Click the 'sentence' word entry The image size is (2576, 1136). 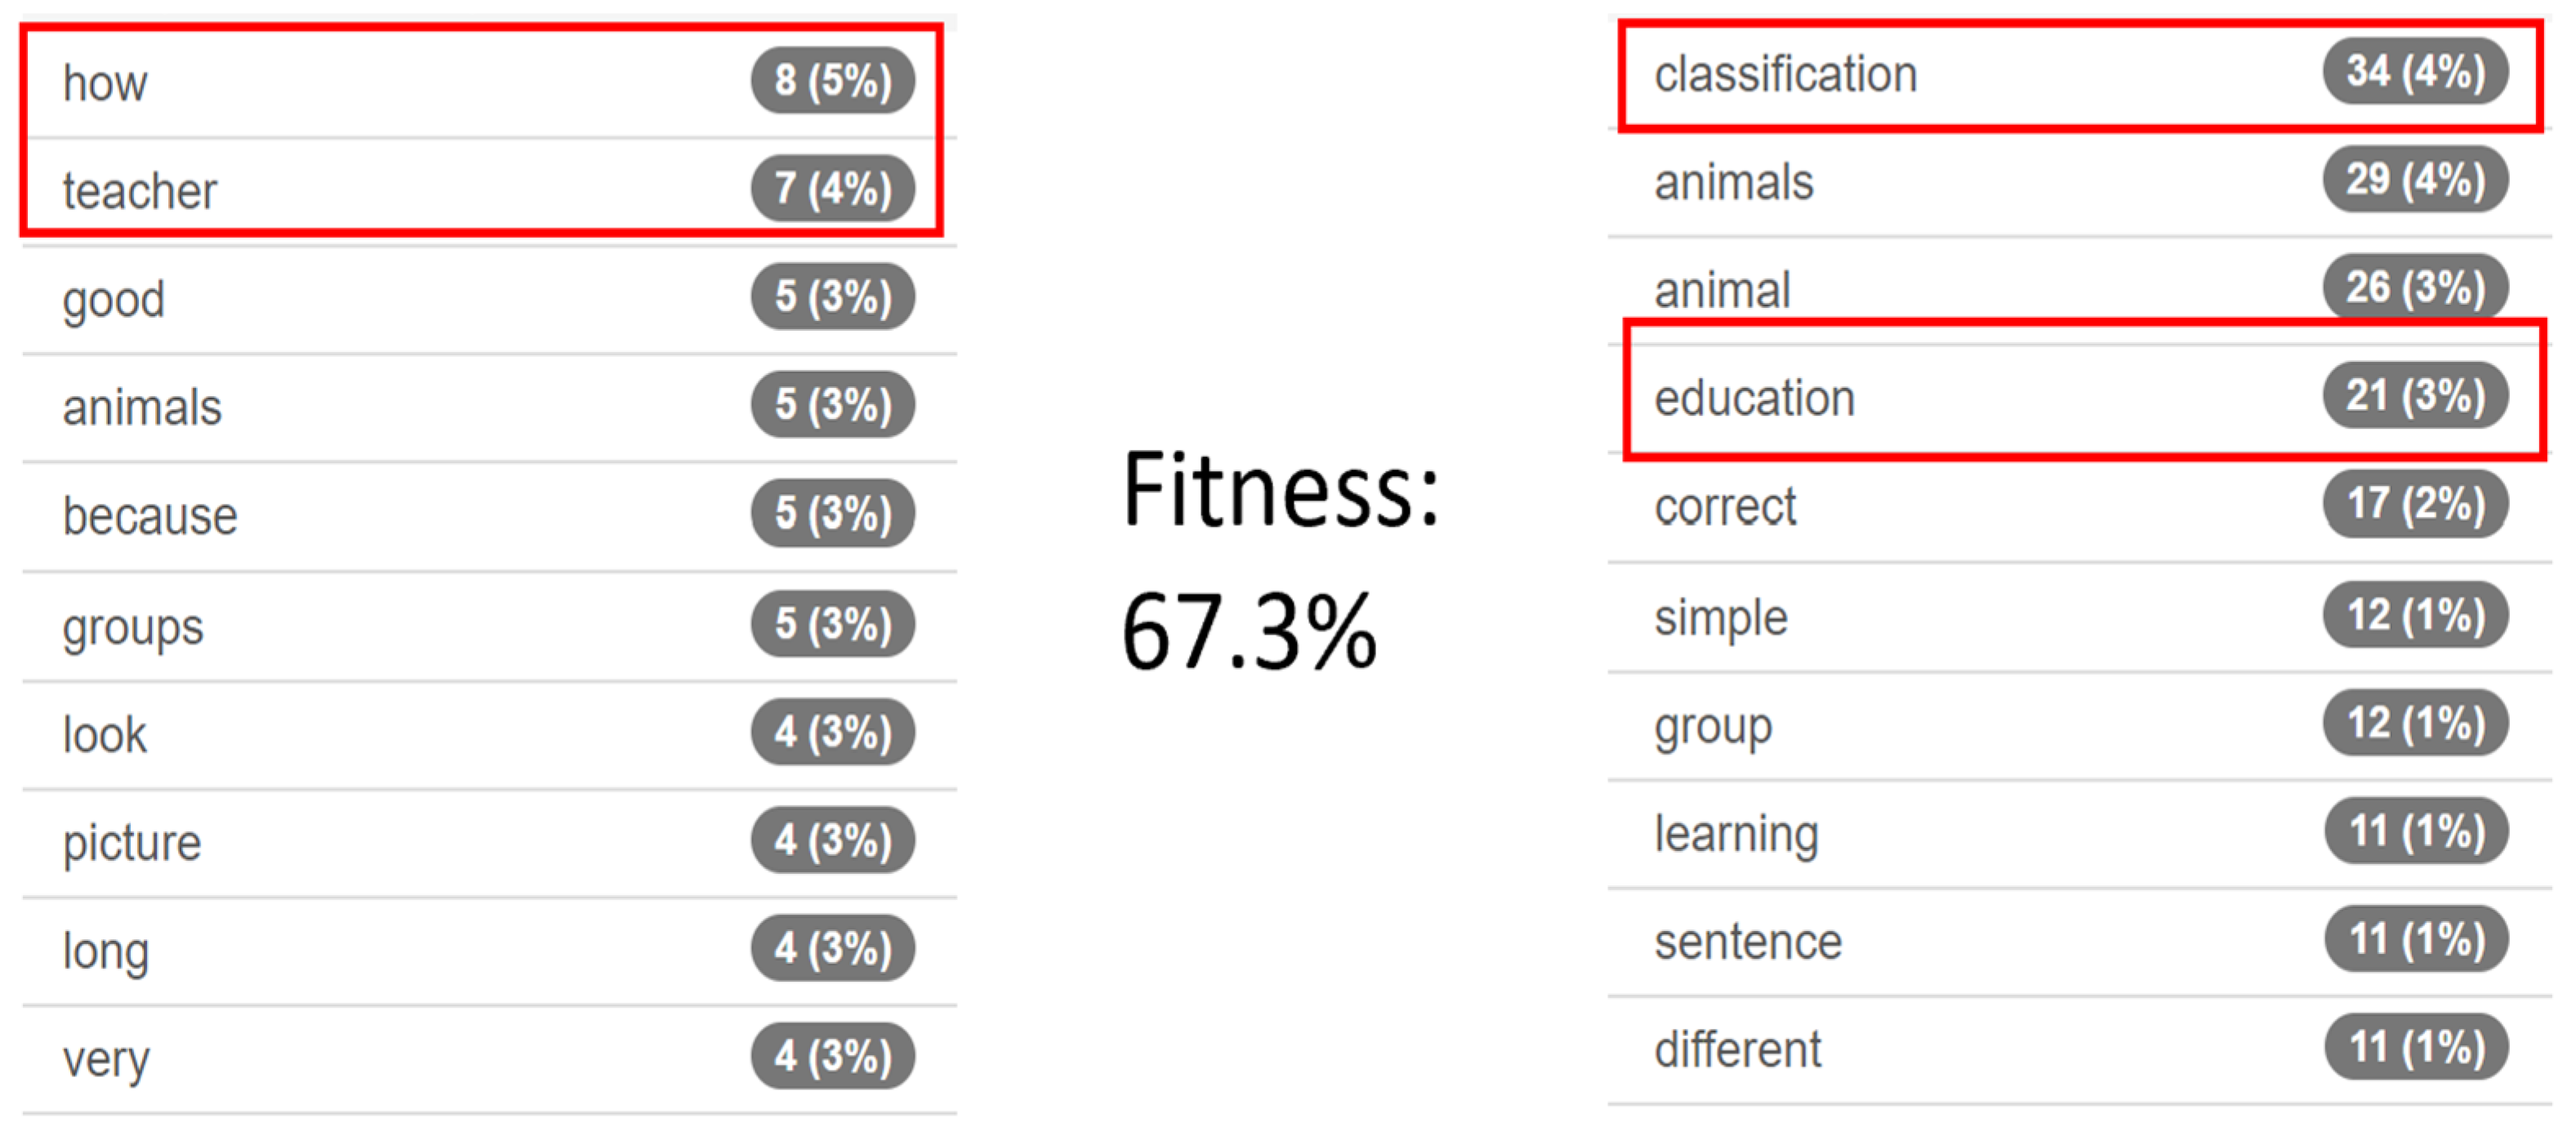click(x=1747, y=942)
